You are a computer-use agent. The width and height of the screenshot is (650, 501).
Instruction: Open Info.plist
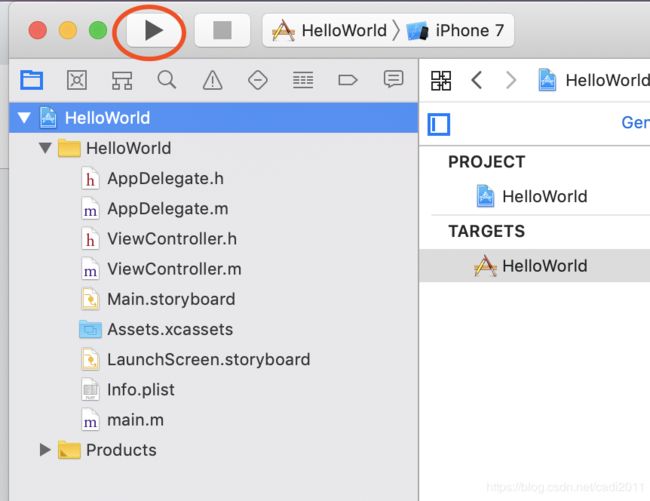pos(128,390)
